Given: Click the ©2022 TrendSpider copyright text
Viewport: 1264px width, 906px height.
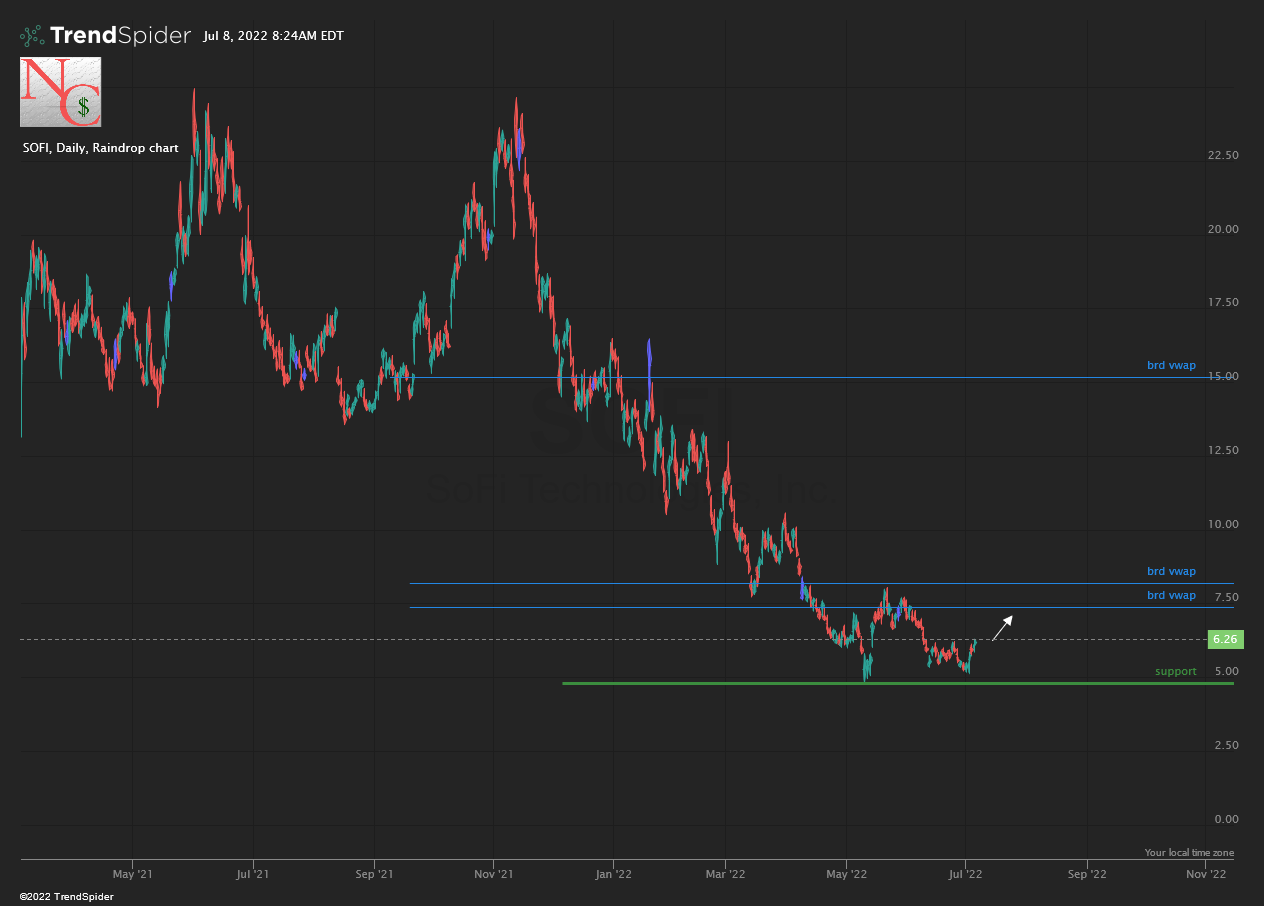Looking at the screenshot, I should (66, 896).
